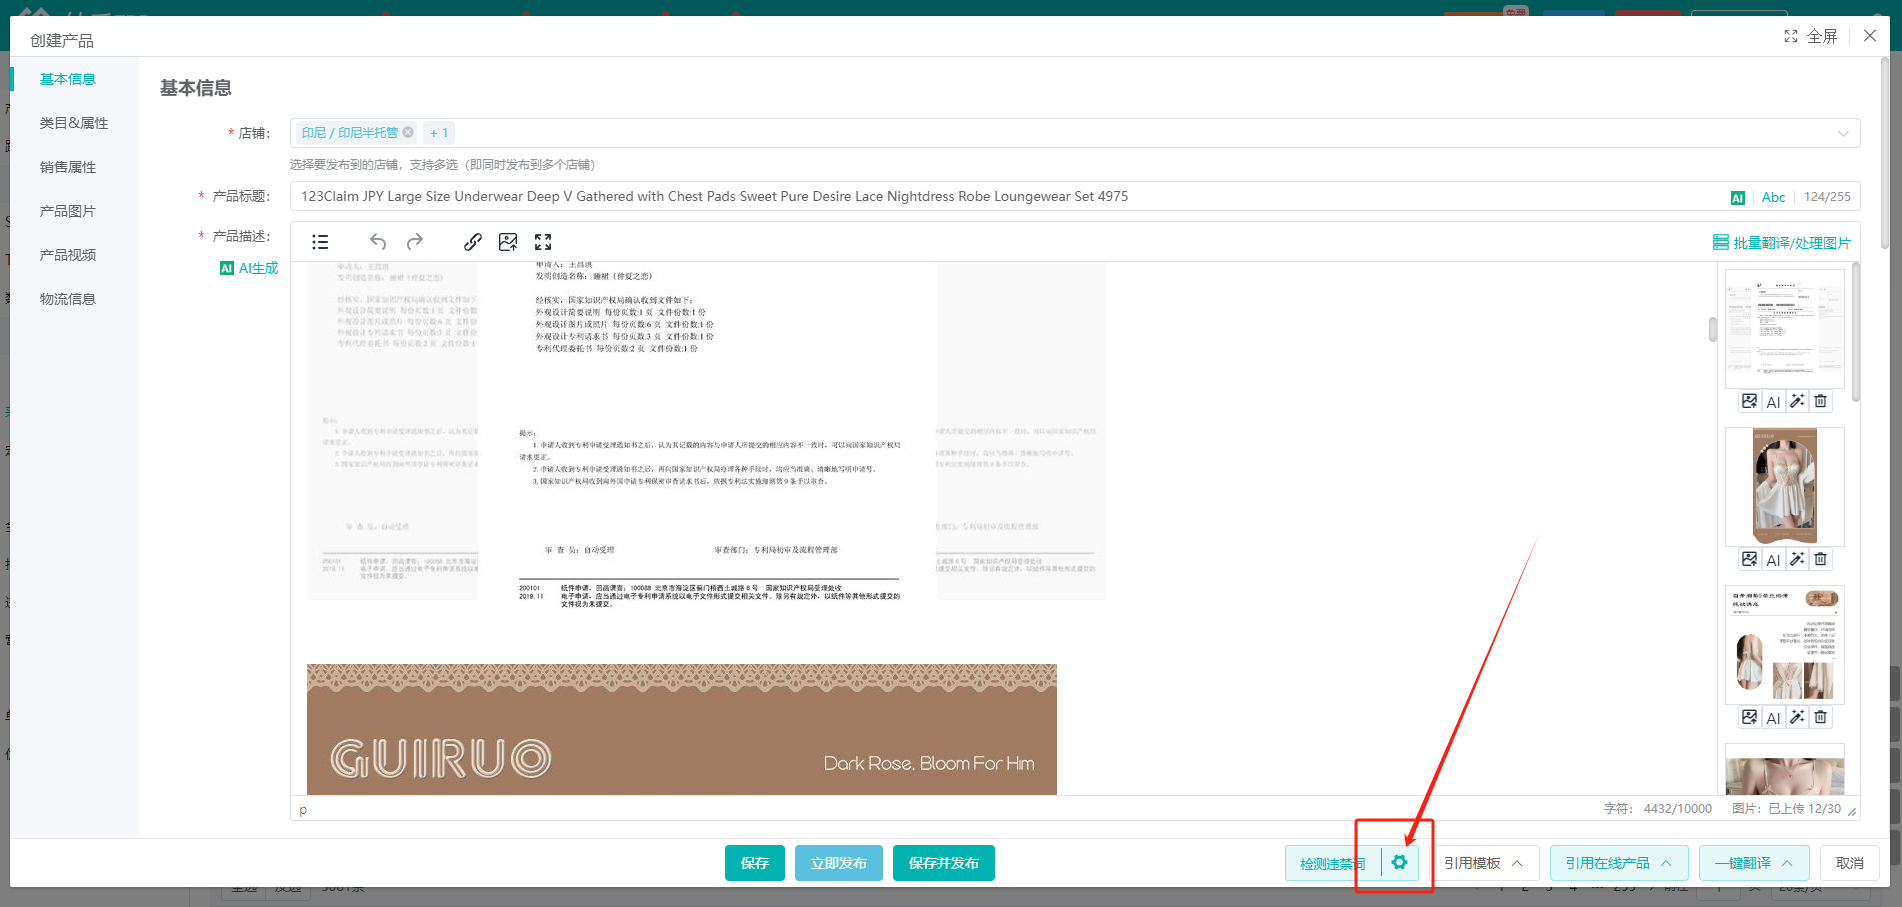Delete the white nightdress thumbnail image
The image size is (1902, 907).
pos(1821,559)
